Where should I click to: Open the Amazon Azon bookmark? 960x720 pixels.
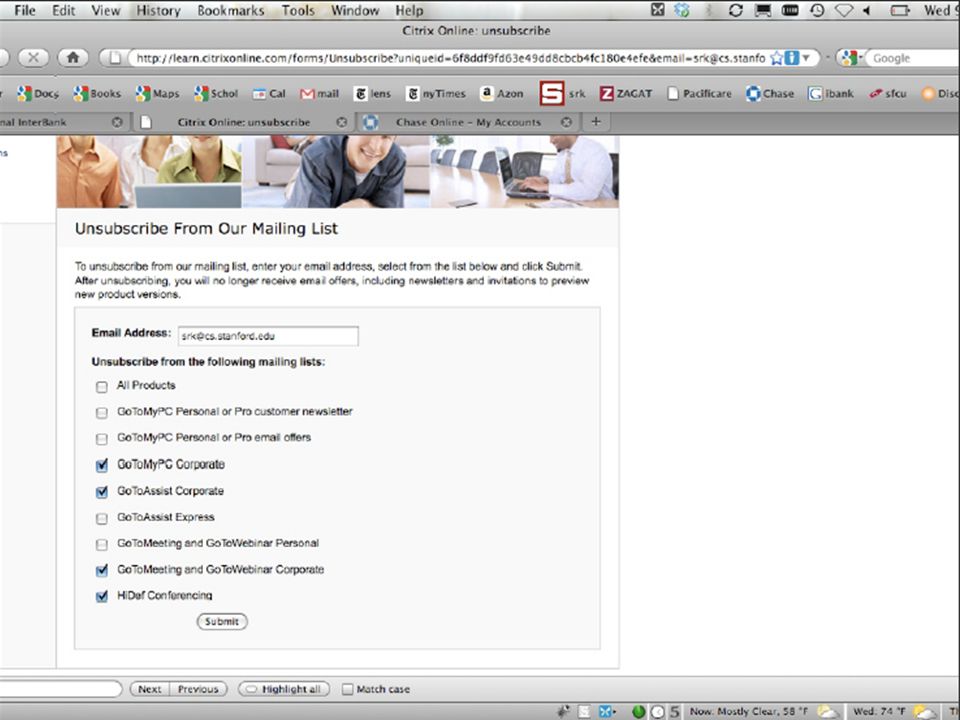click(x=501, y=94)
